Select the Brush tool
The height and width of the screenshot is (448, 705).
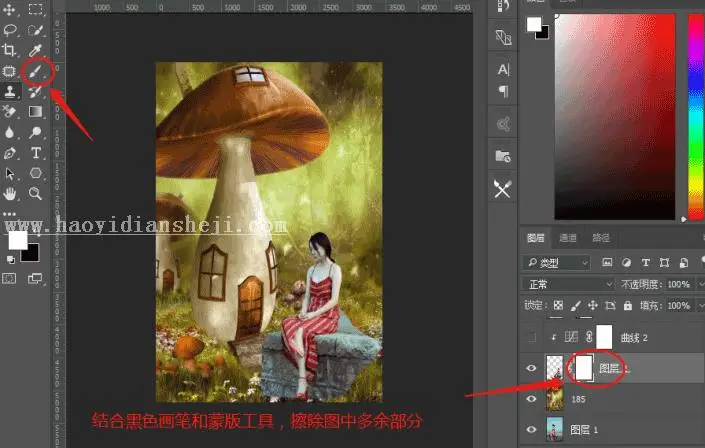[35, 71]
